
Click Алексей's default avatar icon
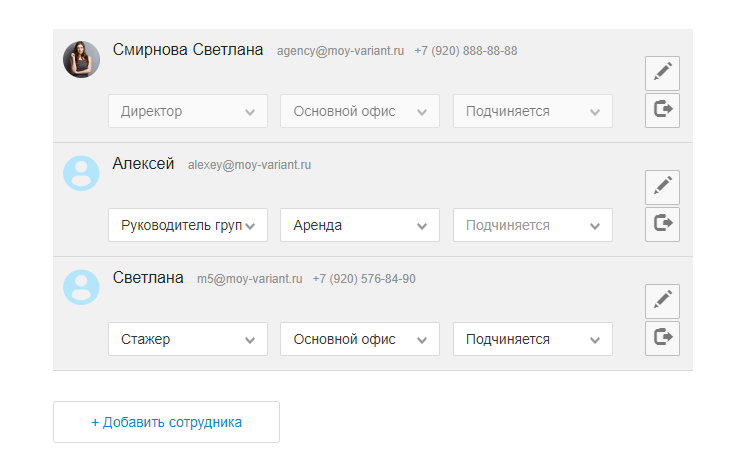81,174
